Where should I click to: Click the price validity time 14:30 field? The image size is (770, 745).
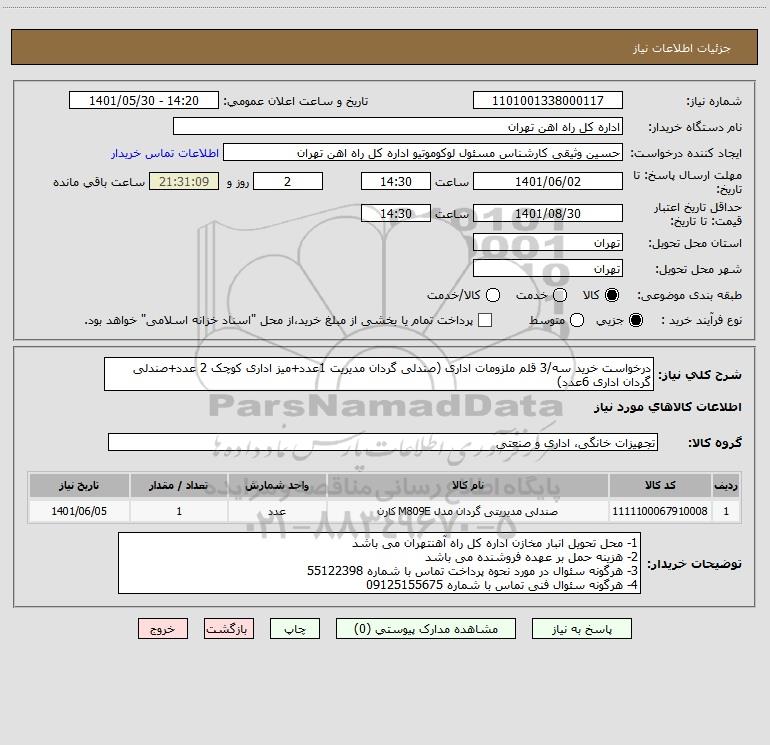(396, 213)
